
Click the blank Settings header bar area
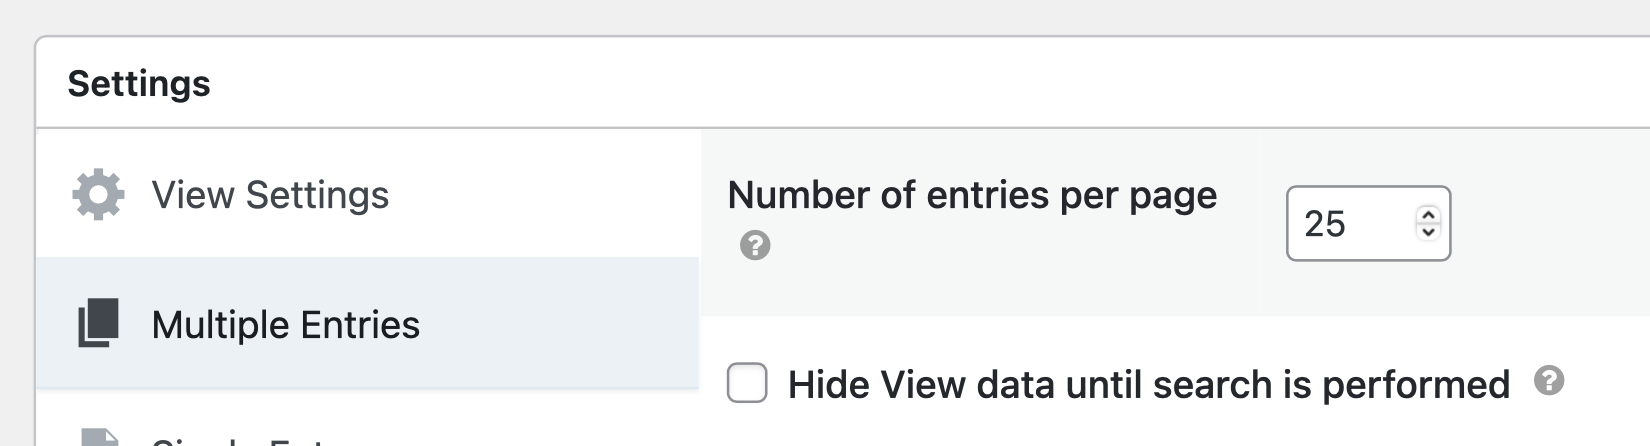900,84
